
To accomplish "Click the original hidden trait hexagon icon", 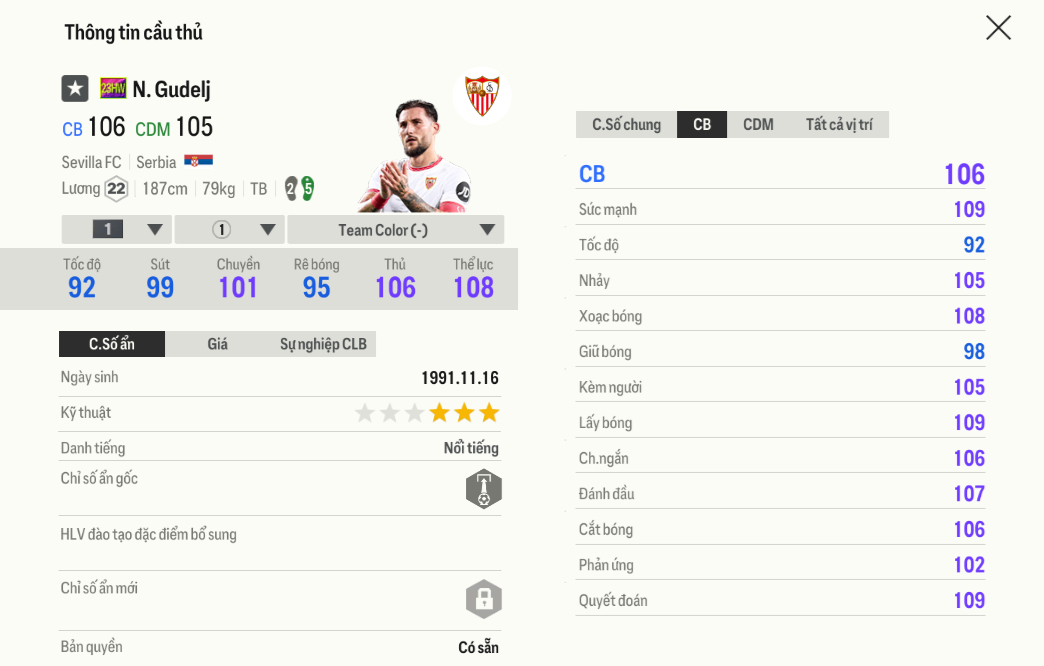I will click(483, 489).
